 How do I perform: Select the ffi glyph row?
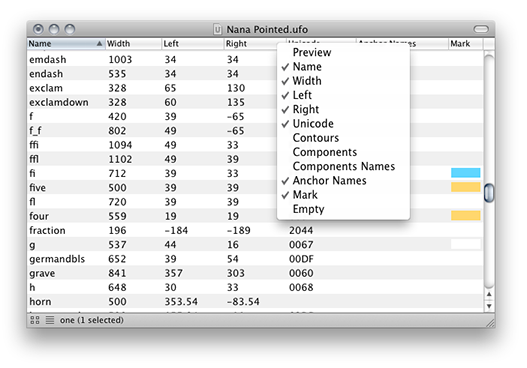click(255, 145)
